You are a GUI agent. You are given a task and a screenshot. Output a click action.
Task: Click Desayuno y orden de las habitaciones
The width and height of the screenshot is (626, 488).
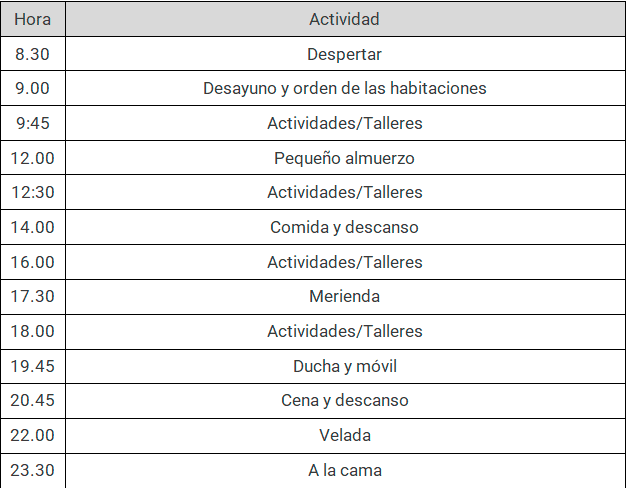tap(345, 88)
